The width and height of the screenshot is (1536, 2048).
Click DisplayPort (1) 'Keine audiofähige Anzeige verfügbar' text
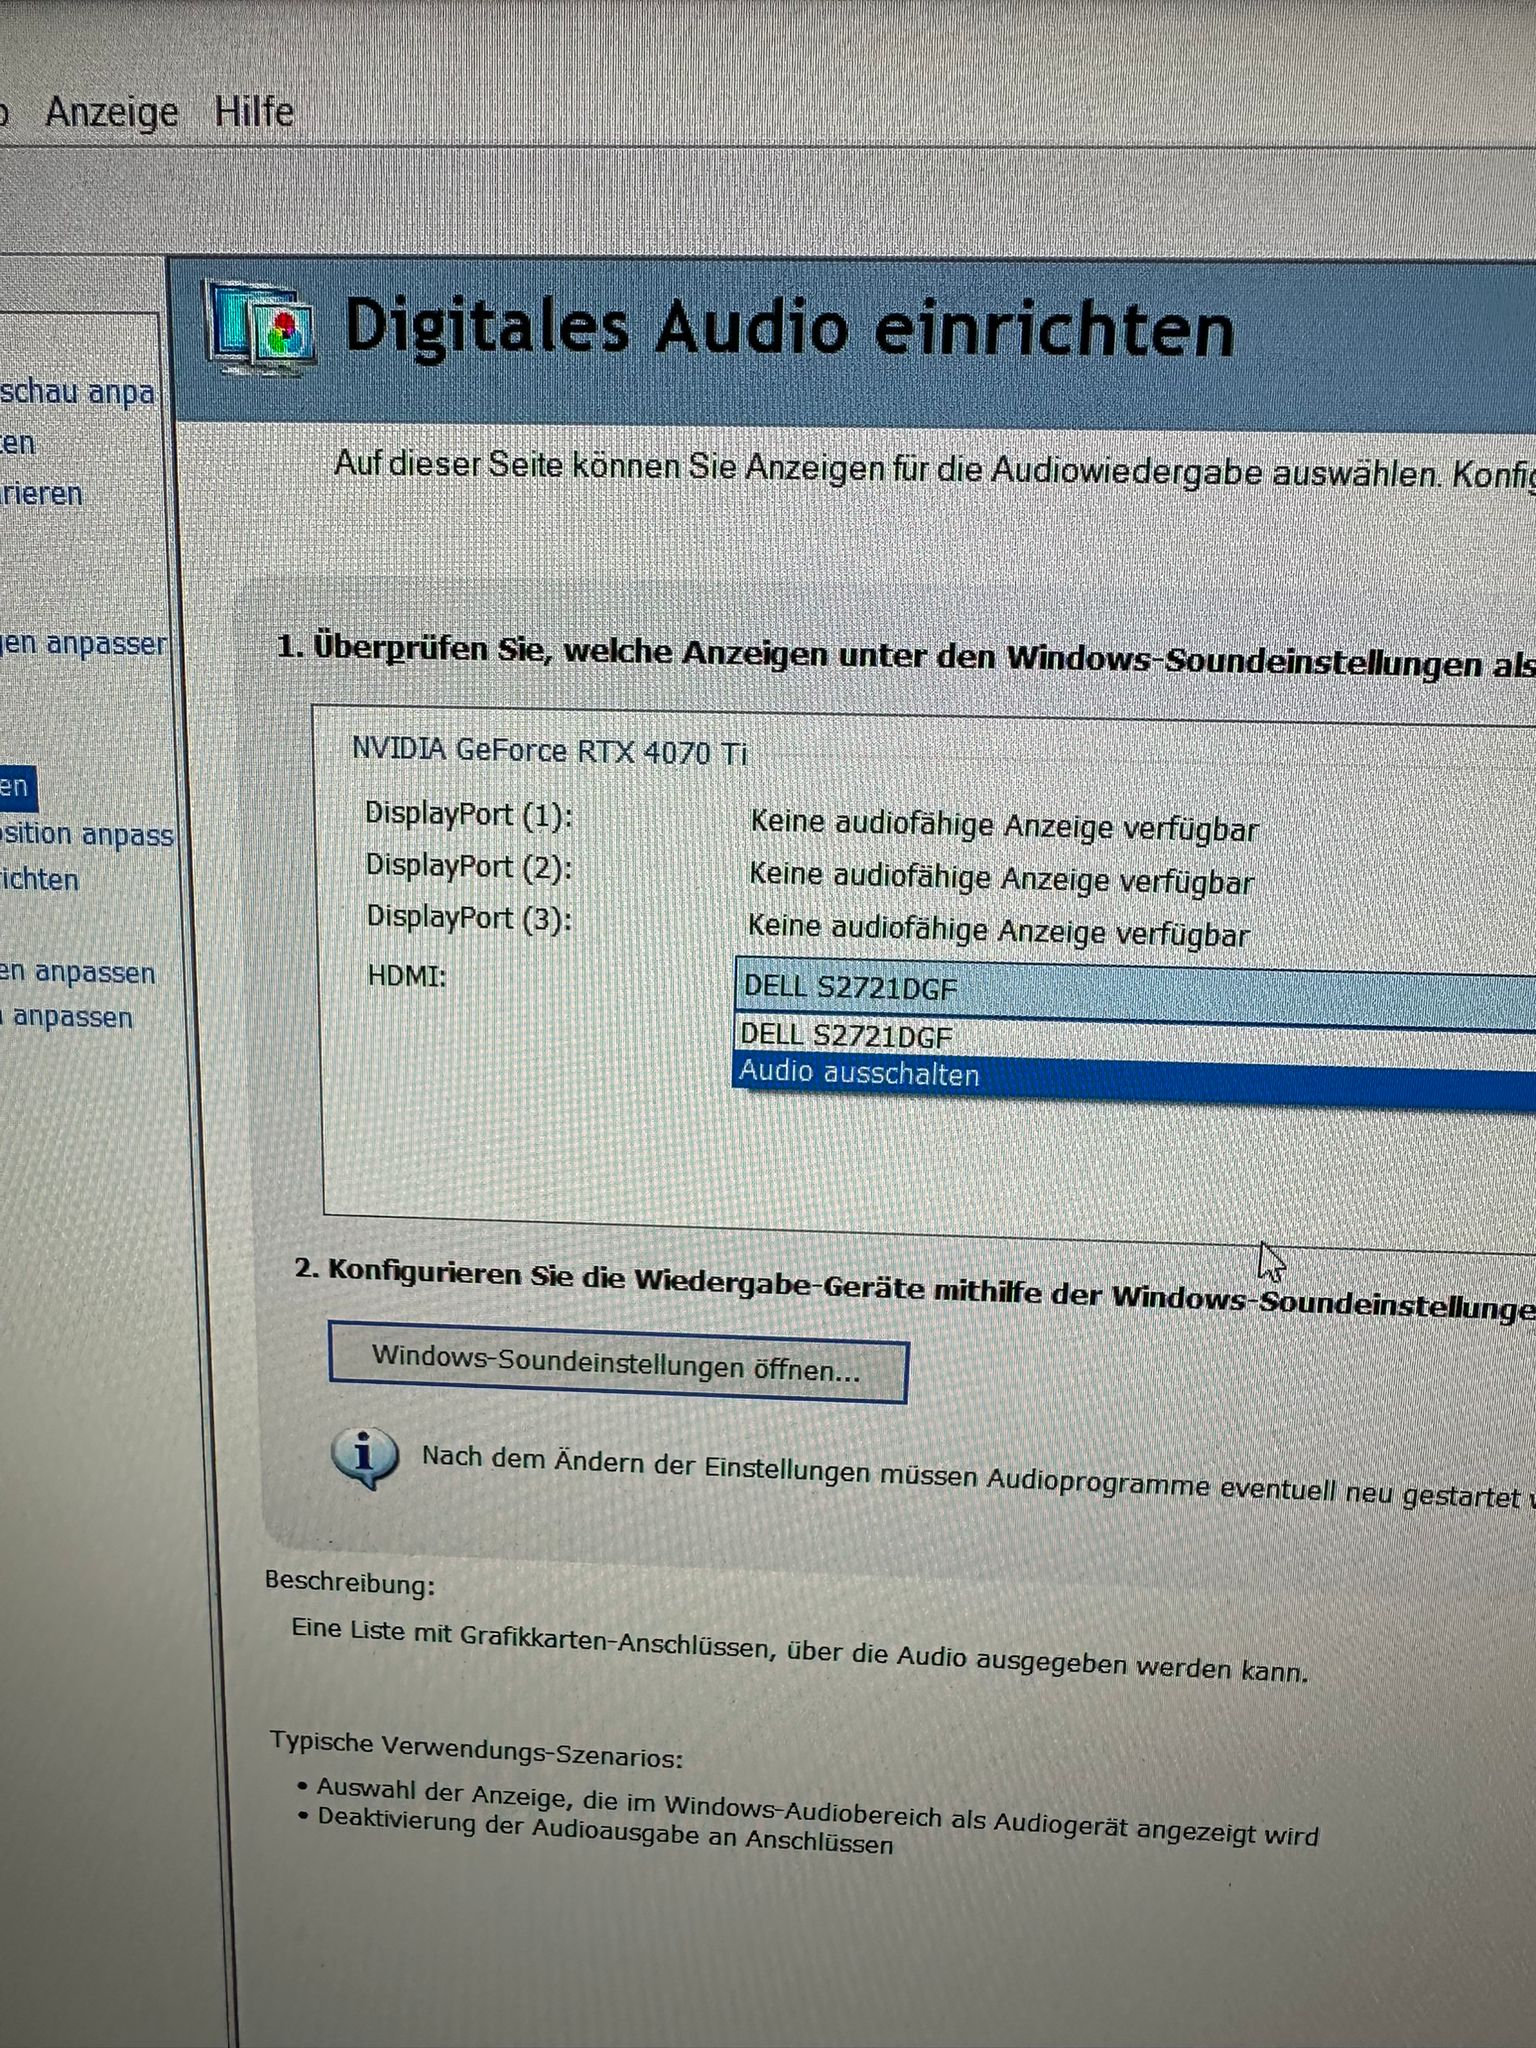tap(1004, 827)
